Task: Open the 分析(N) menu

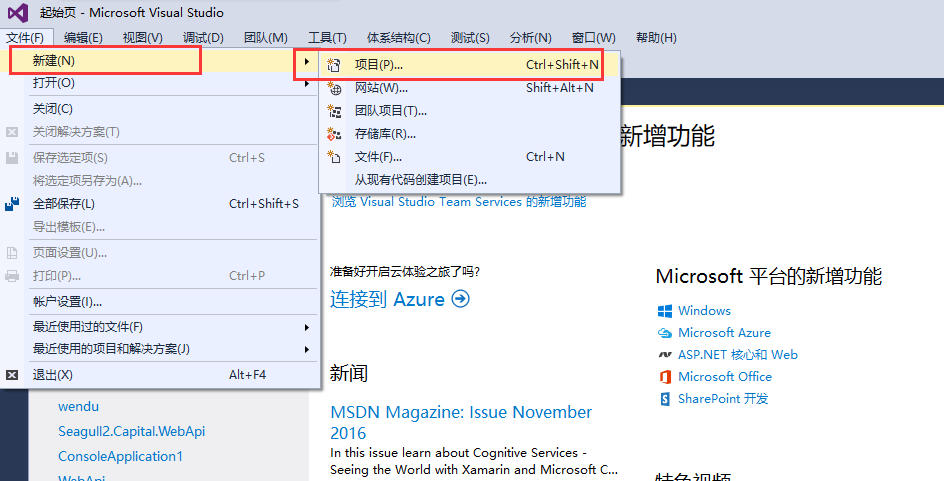Action: [530, 37]
